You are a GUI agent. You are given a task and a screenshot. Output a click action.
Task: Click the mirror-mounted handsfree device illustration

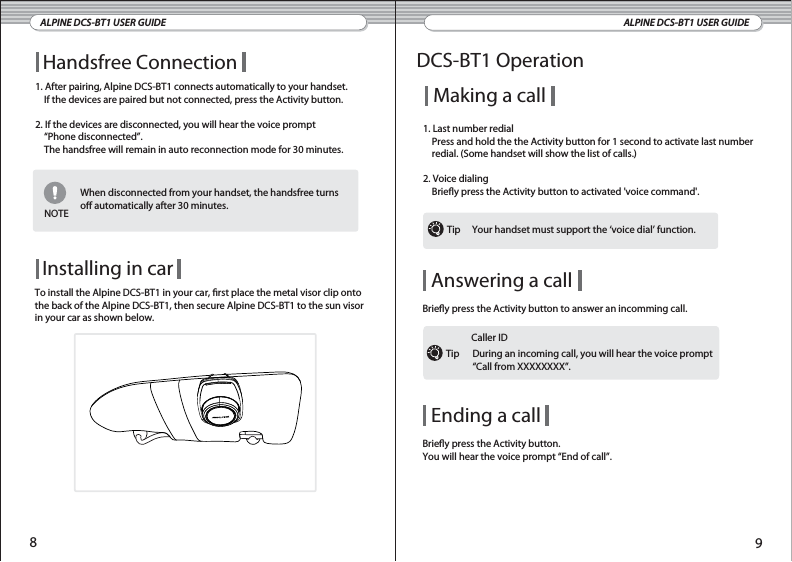(195, 410)
